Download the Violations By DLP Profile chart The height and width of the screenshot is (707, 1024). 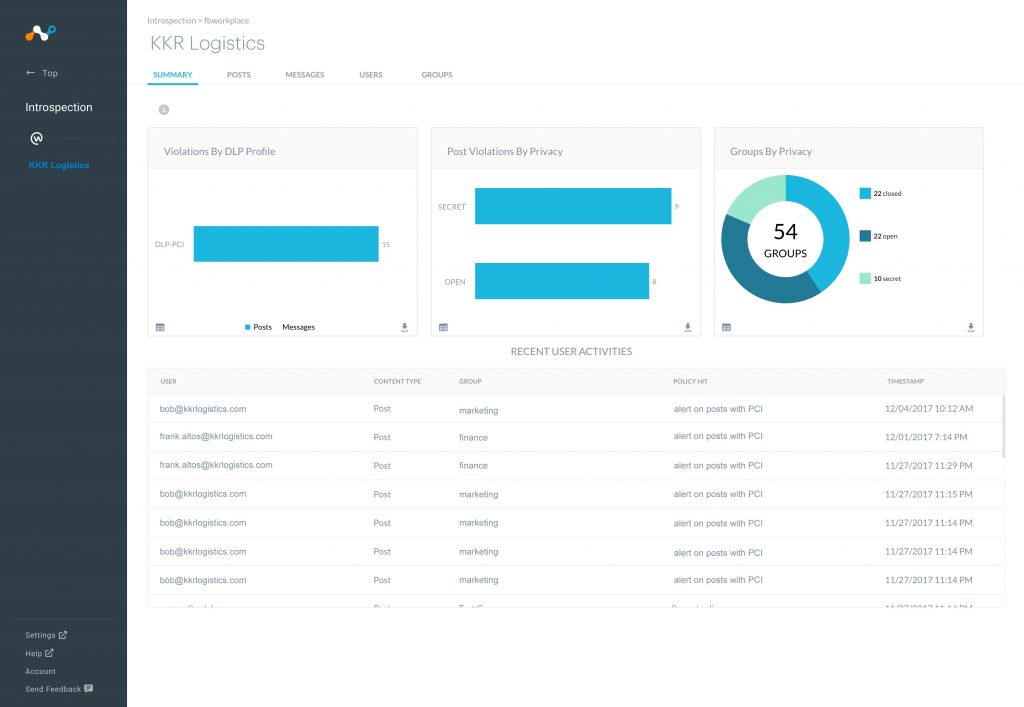[404, 327]
